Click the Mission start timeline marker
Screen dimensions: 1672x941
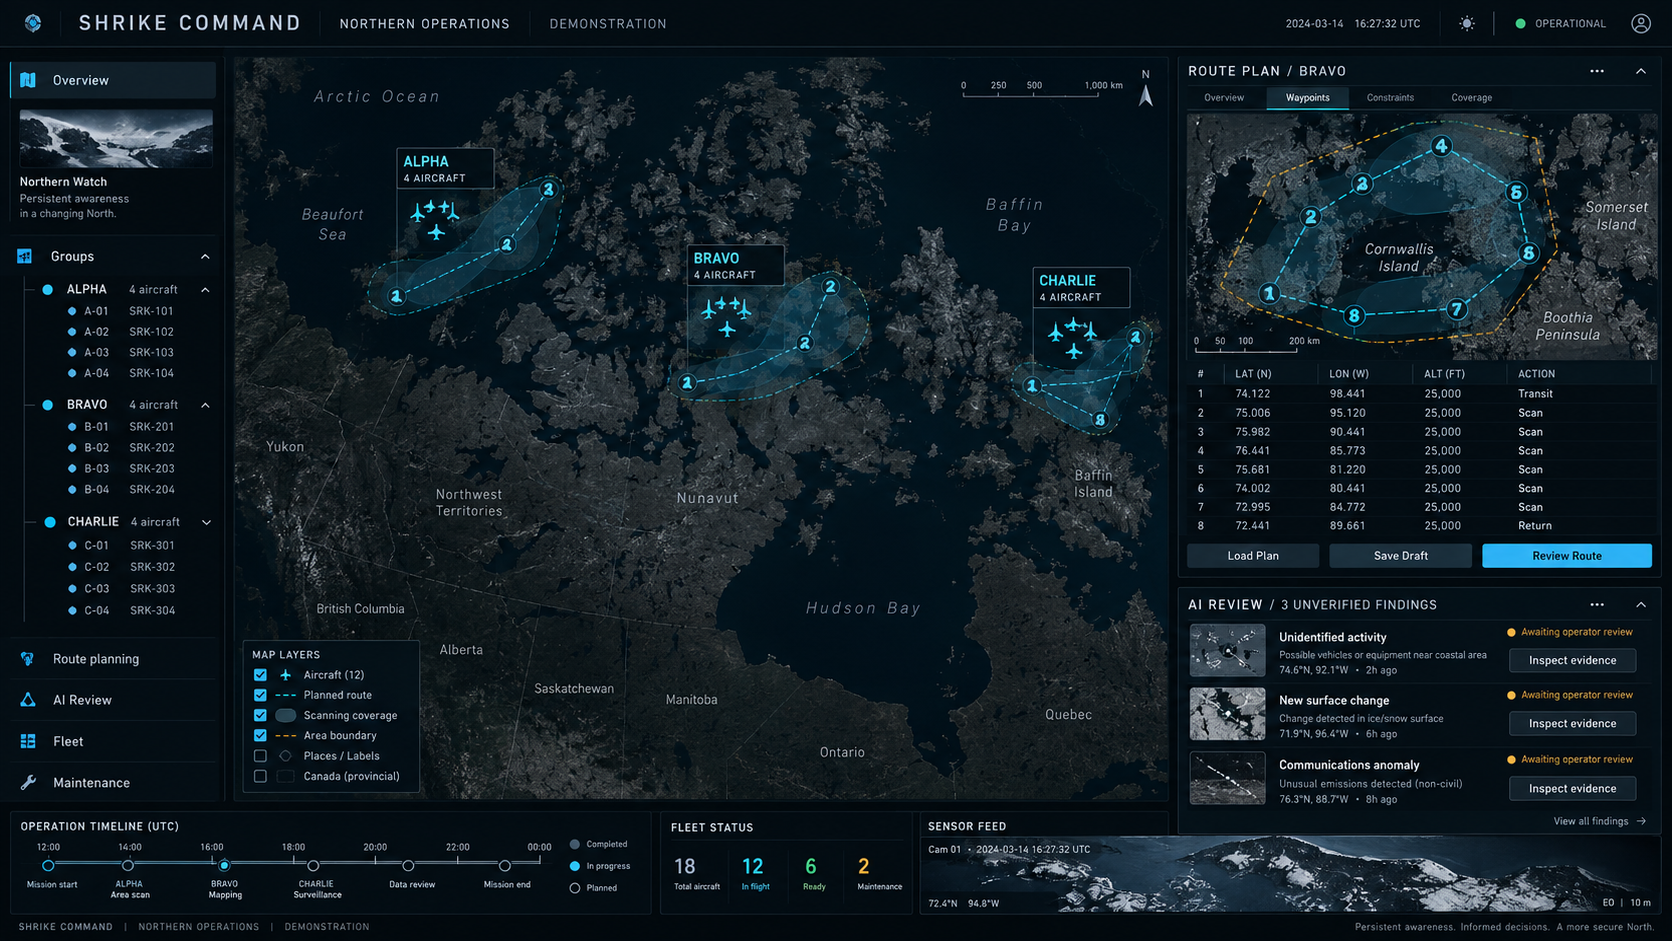pyautogui.click(x=48, y=866)
